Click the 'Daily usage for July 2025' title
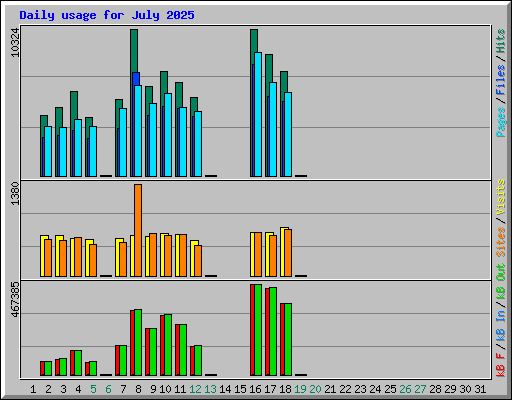The width and height of the screenshot is (512, 400). (x=107, y=15)
